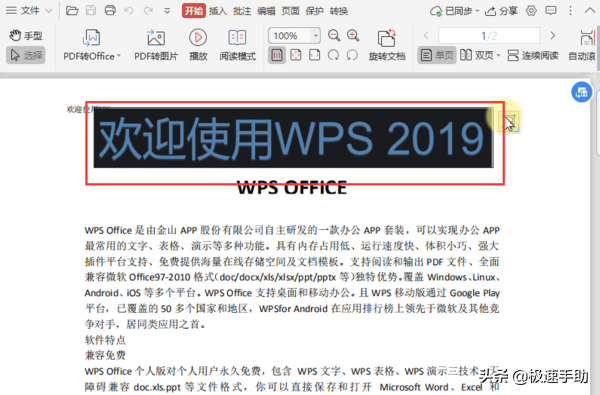600x395 pixels.
Task: Click the feedback chat bubble icon
Action: (551, 11)
